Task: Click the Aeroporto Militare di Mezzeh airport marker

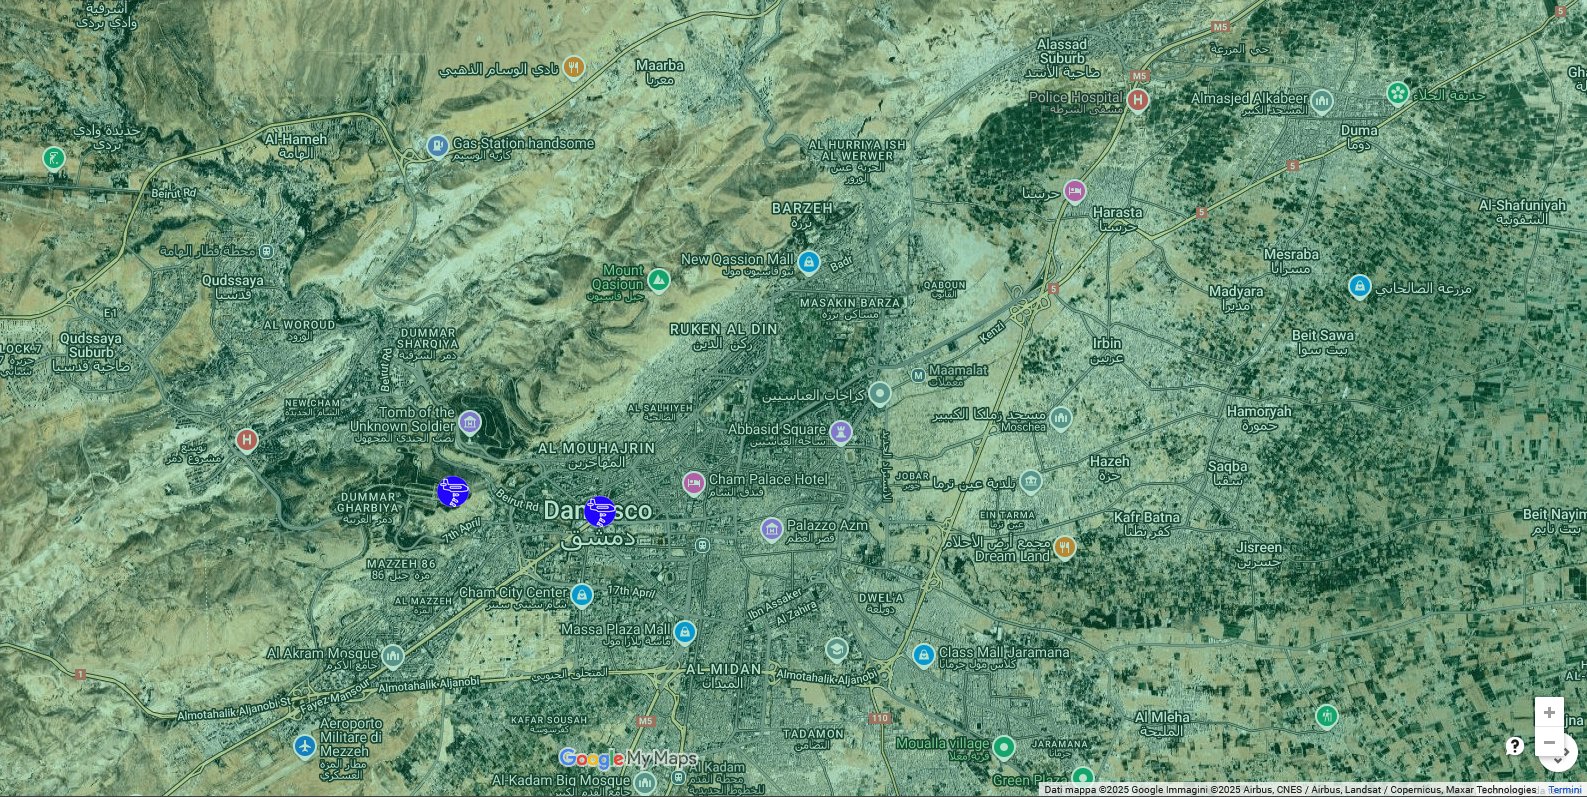Action: [x=305, y=746]
